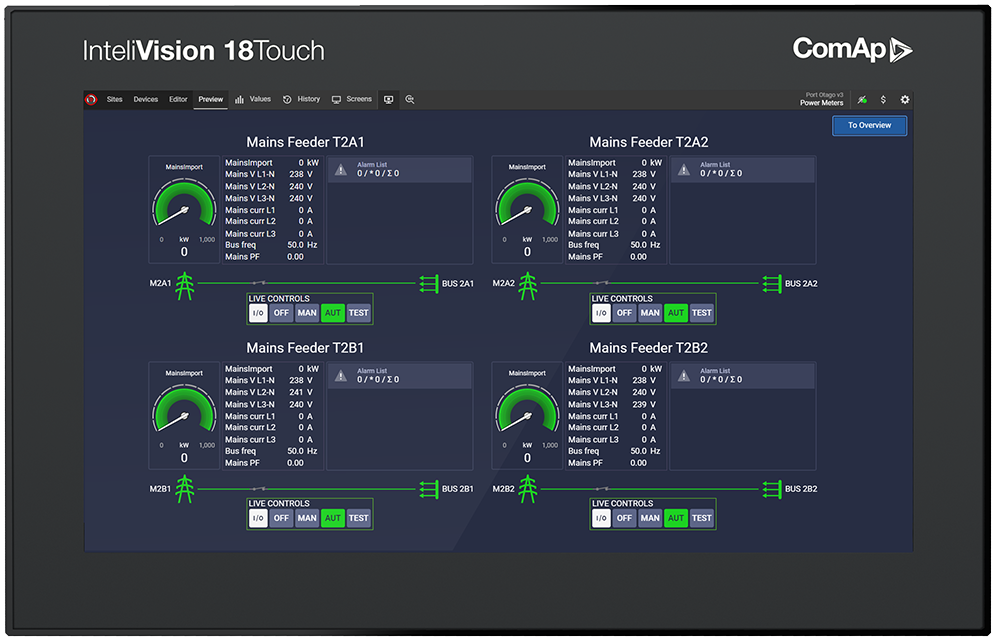Switch to the Preview tab
The image size is (999, 641).
click(x=210, y=99)
